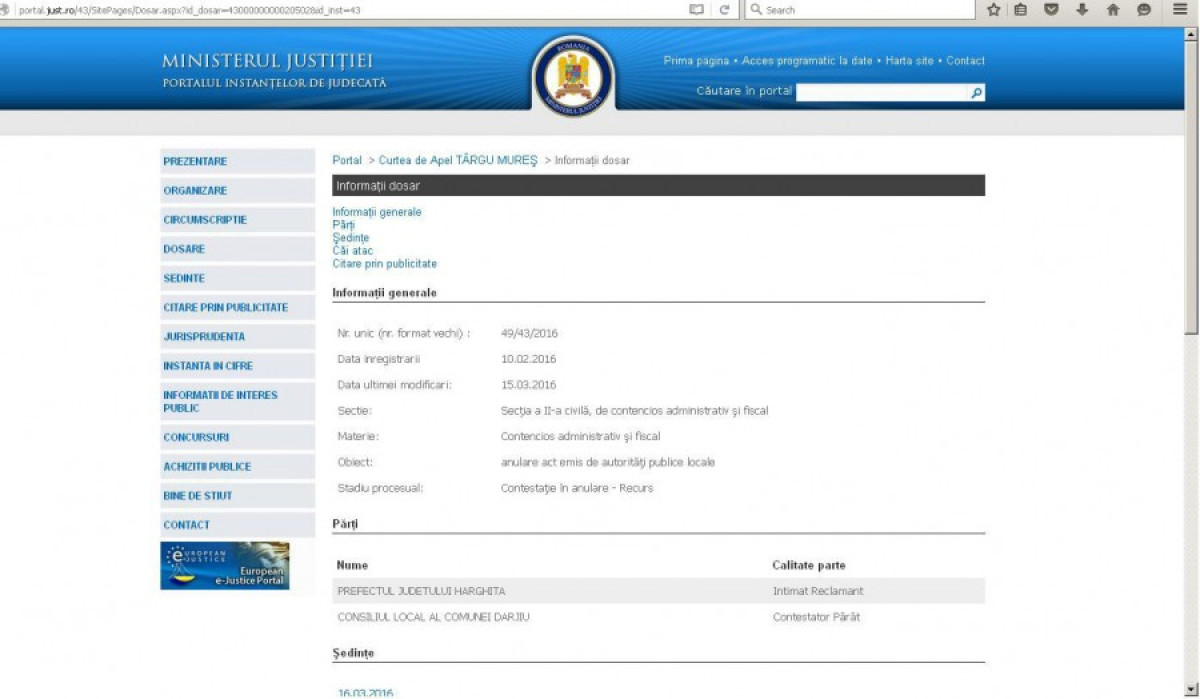Click the Ministerul Justiției emblem logo
Screen dimensions: 1200x699
click(573, 76)
